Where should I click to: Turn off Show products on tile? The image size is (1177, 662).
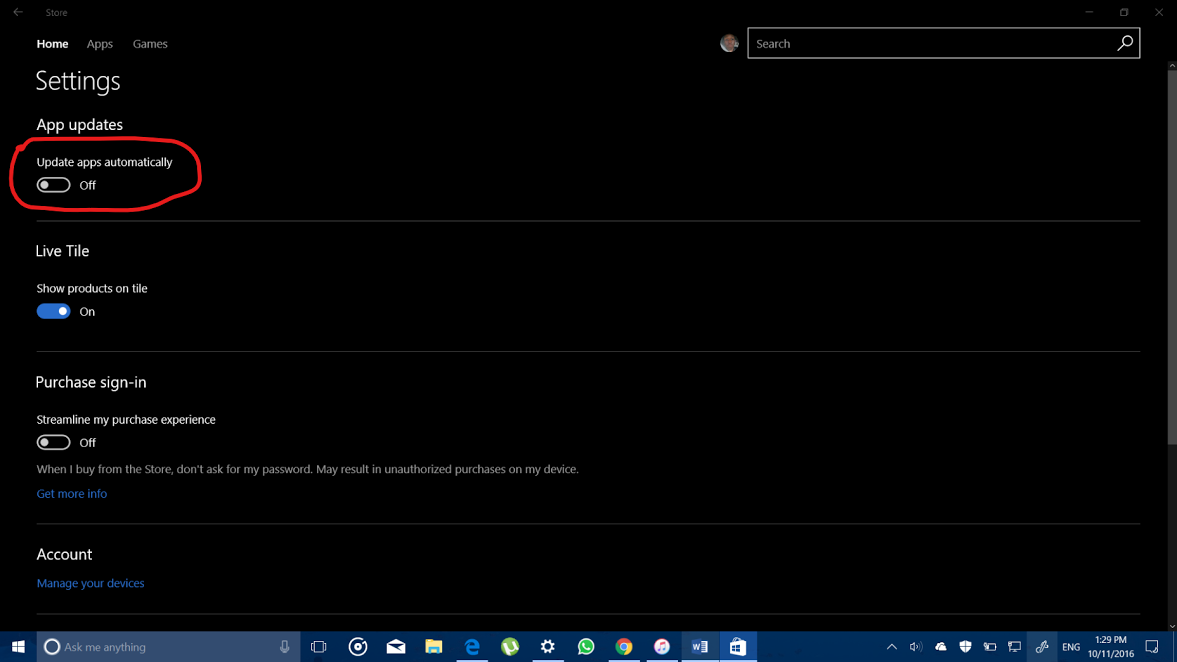[54, 311]
